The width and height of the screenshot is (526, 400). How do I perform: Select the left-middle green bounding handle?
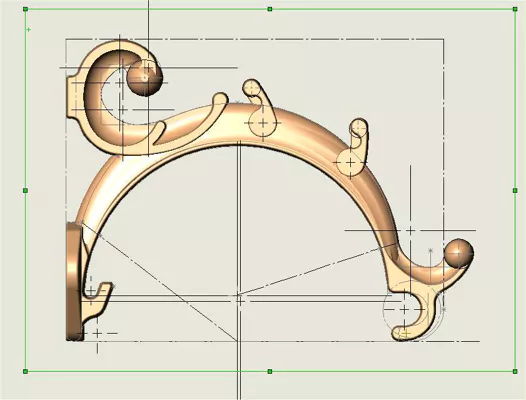click(x=25, y=191)
